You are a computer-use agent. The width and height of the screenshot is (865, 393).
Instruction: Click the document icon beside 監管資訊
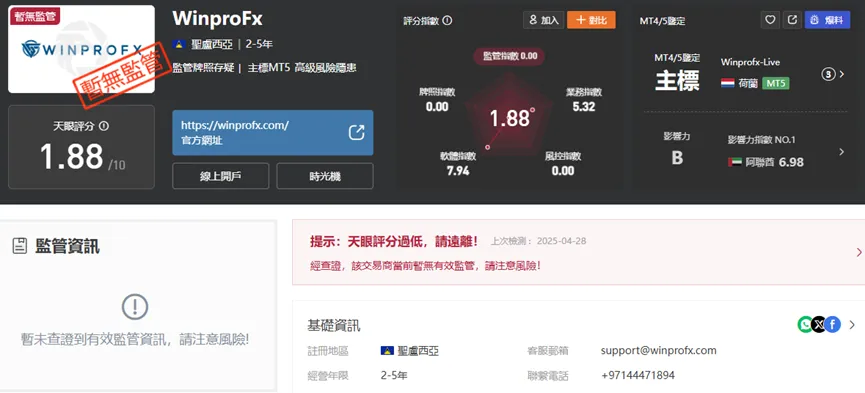pos(20,246)
